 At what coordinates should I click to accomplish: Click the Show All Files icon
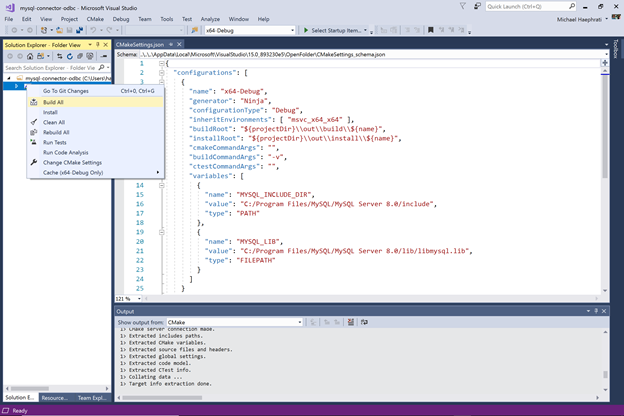point(90,56)
